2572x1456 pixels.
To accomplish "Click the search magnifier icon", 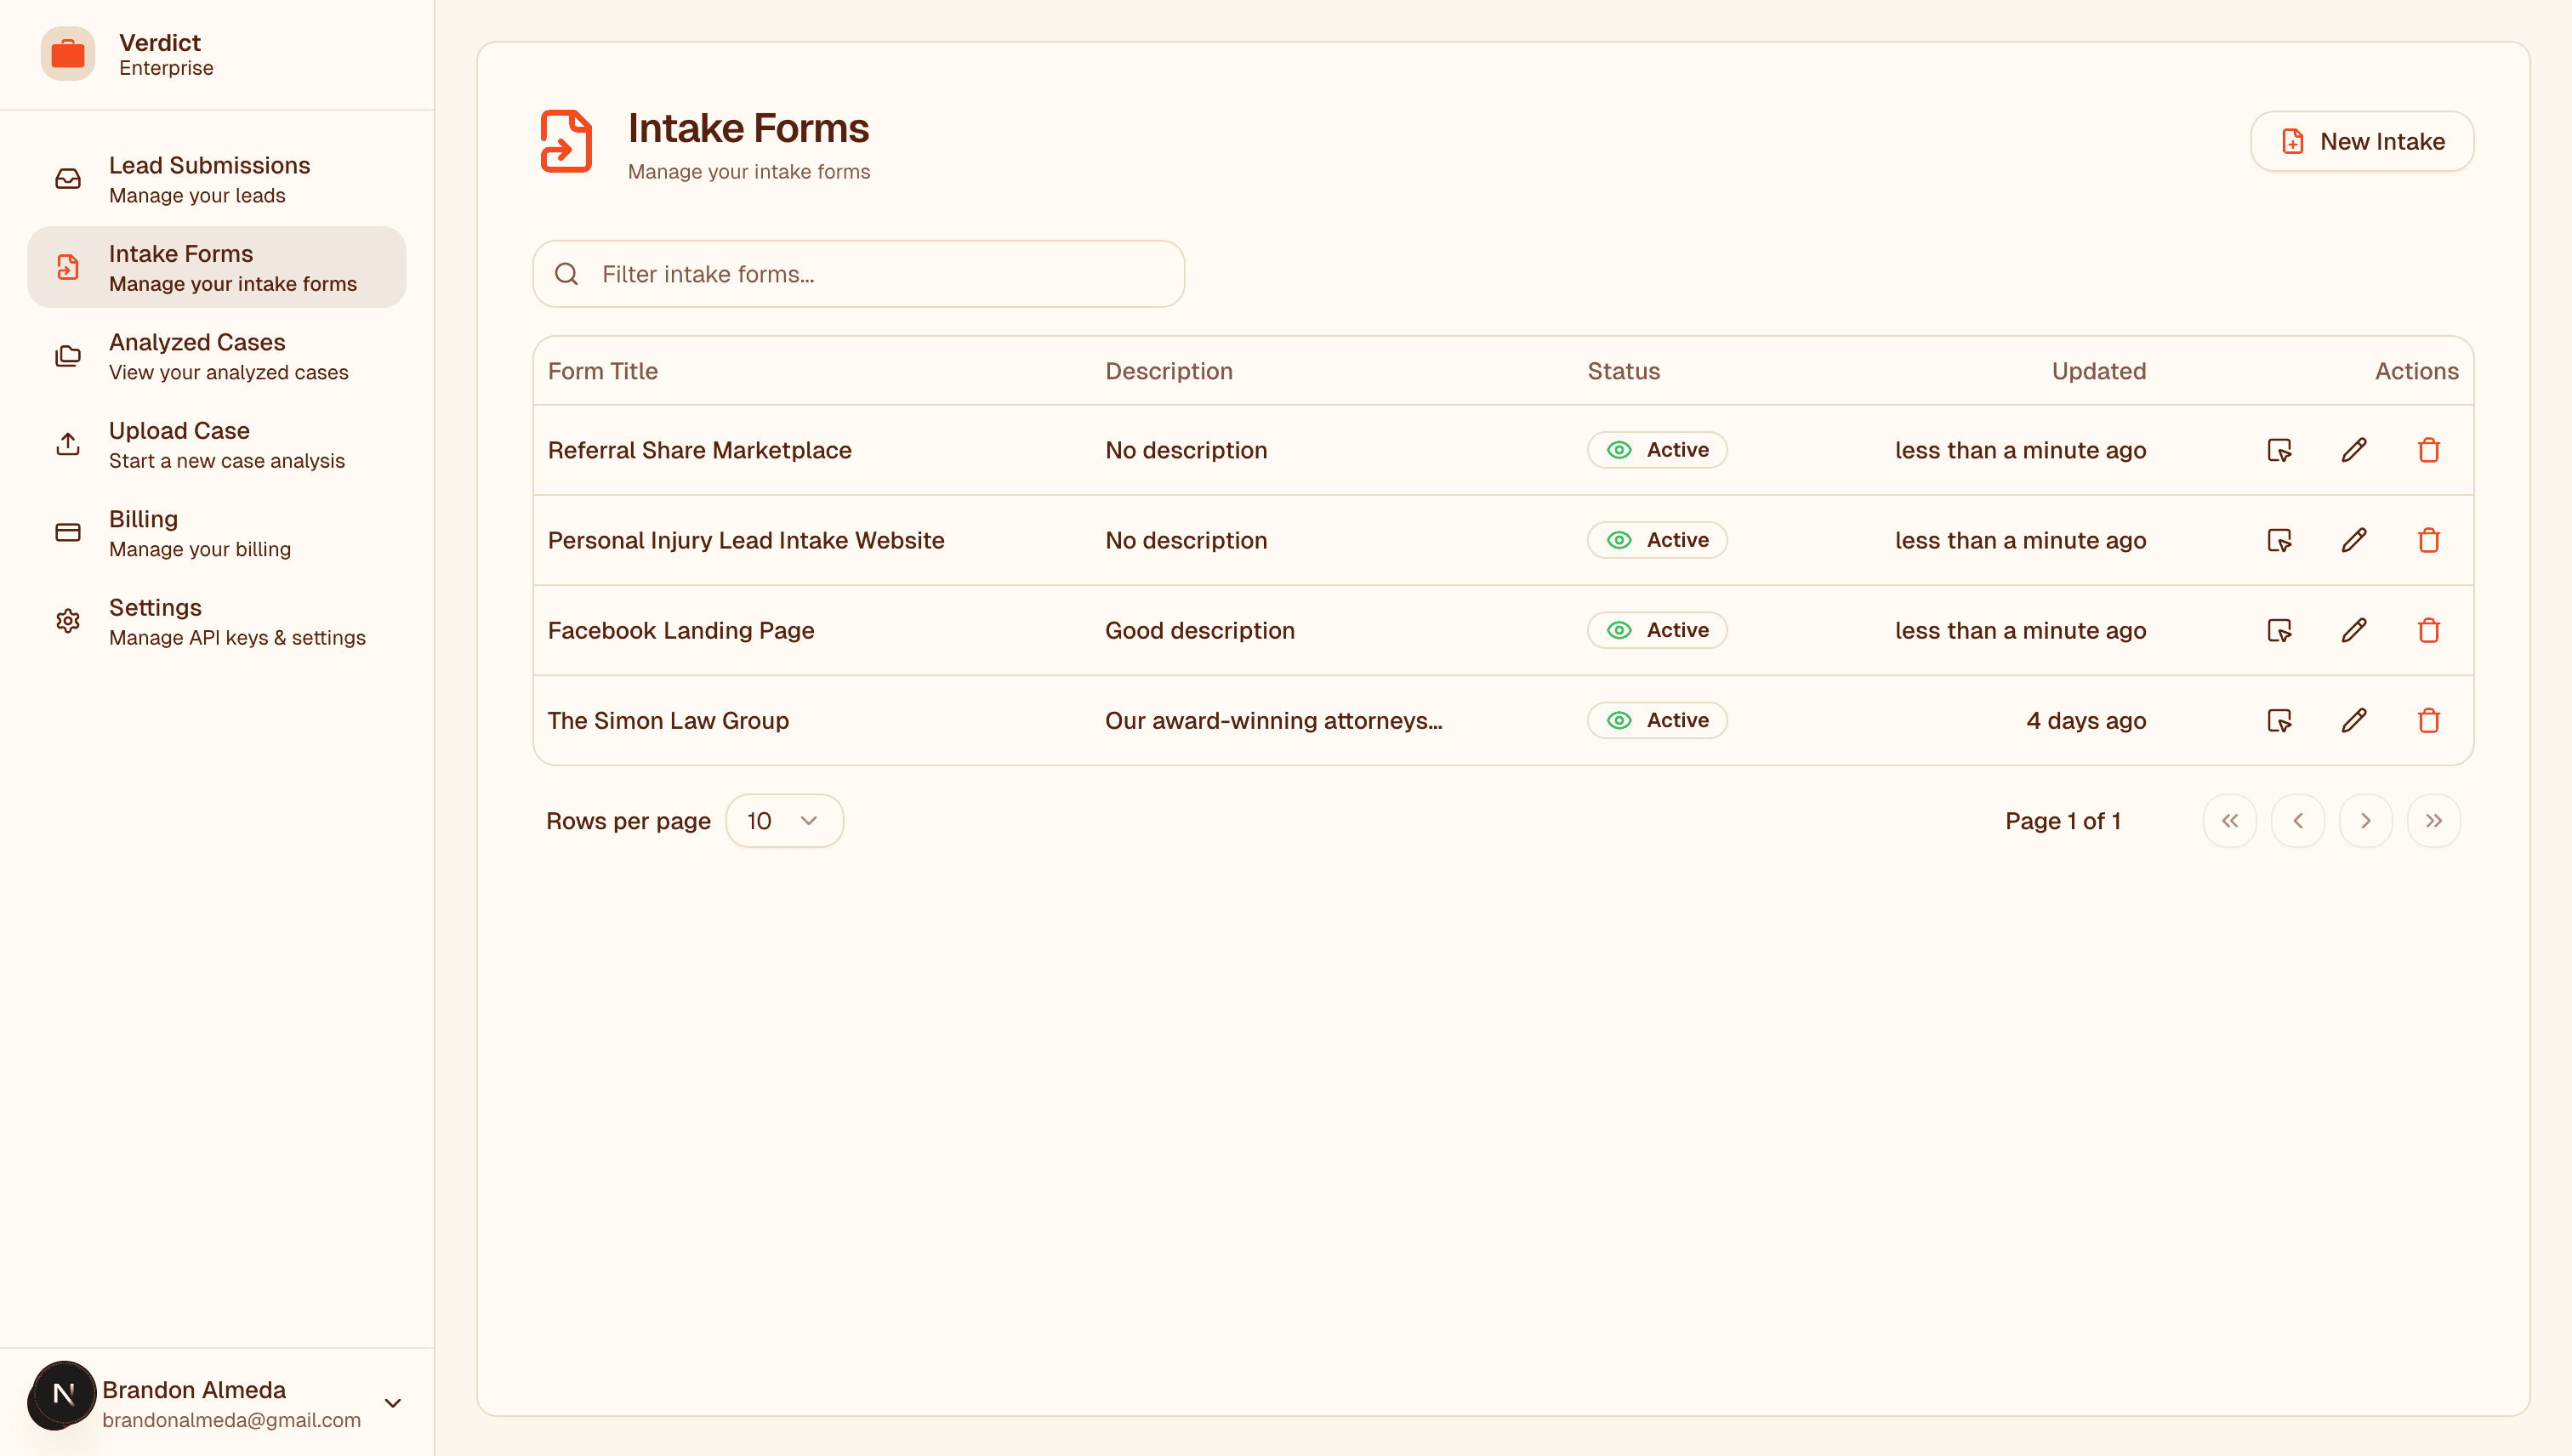I will (567, 274).
